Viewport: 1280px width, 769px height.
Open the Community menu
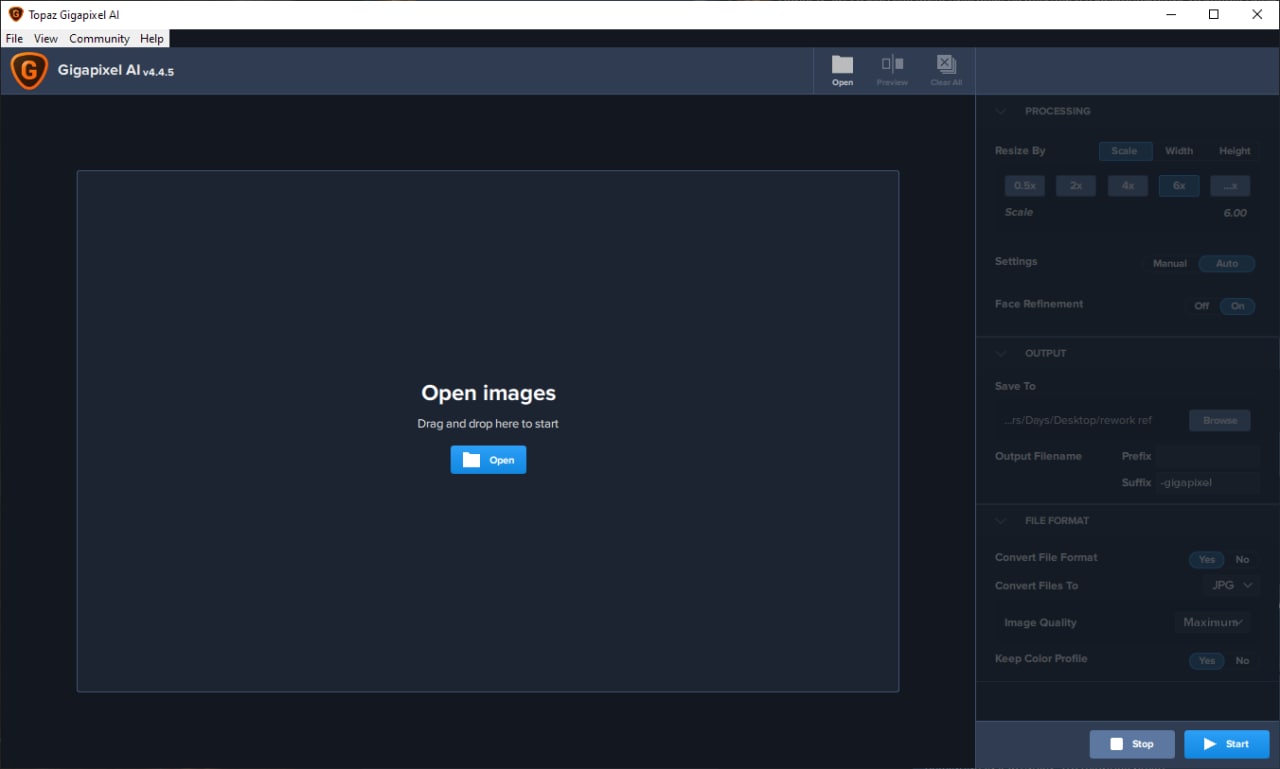click(x=99, y=38)
